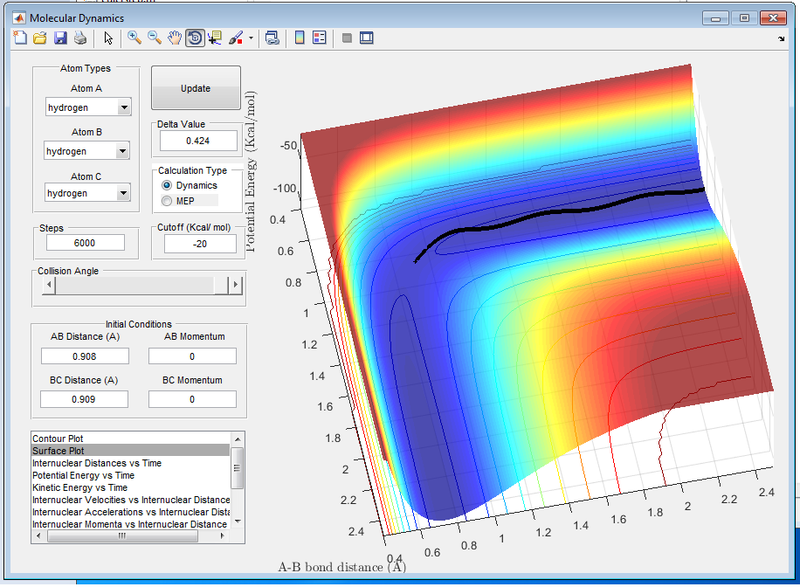Image resolution: width=800 pixels, height=587 pixels.
Task: Select the Zoom In magnifier tool
Action: [x=134, y=39]
